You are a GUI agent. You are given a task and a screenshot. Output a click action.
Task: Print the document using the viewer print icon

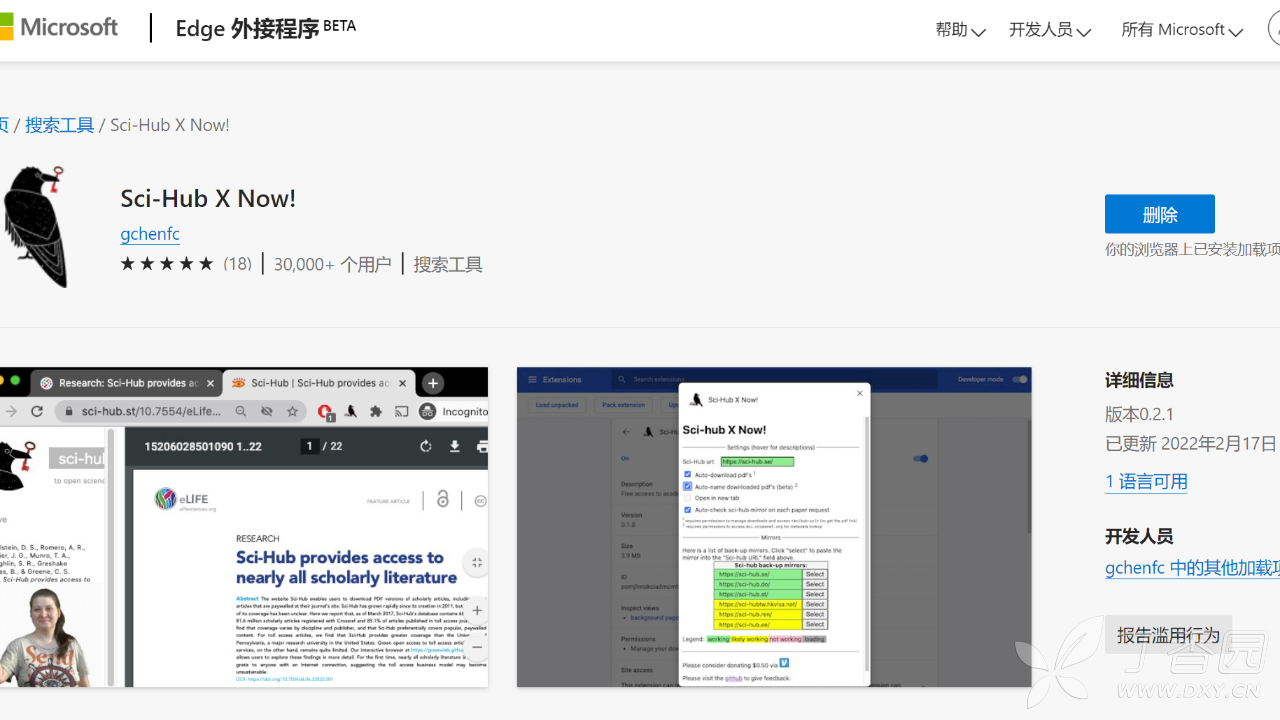tap(483, 447)
